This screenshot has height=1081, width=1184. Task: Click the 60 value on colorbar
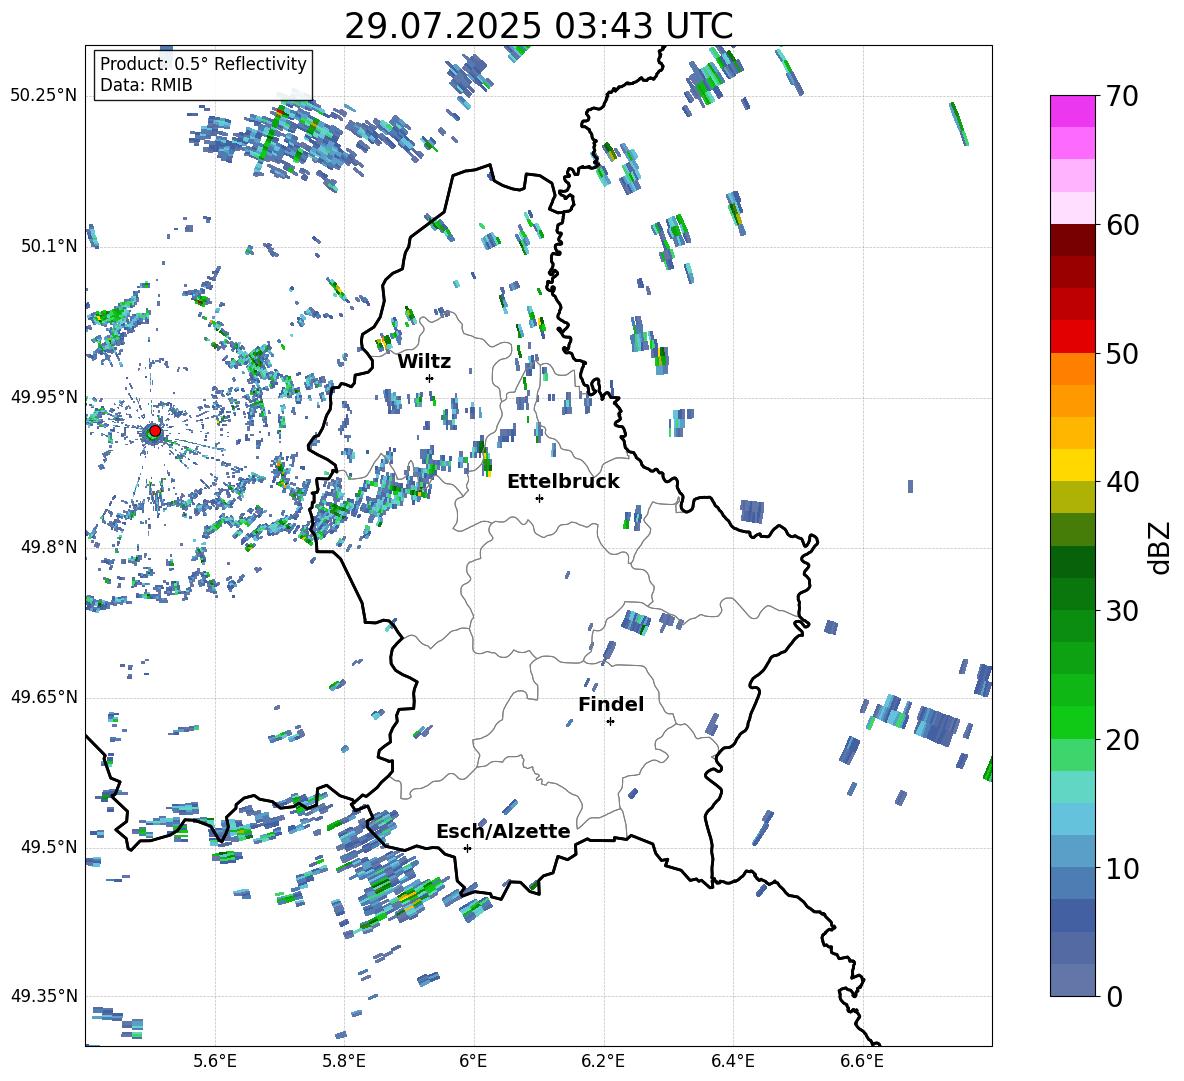point(1121,225)
